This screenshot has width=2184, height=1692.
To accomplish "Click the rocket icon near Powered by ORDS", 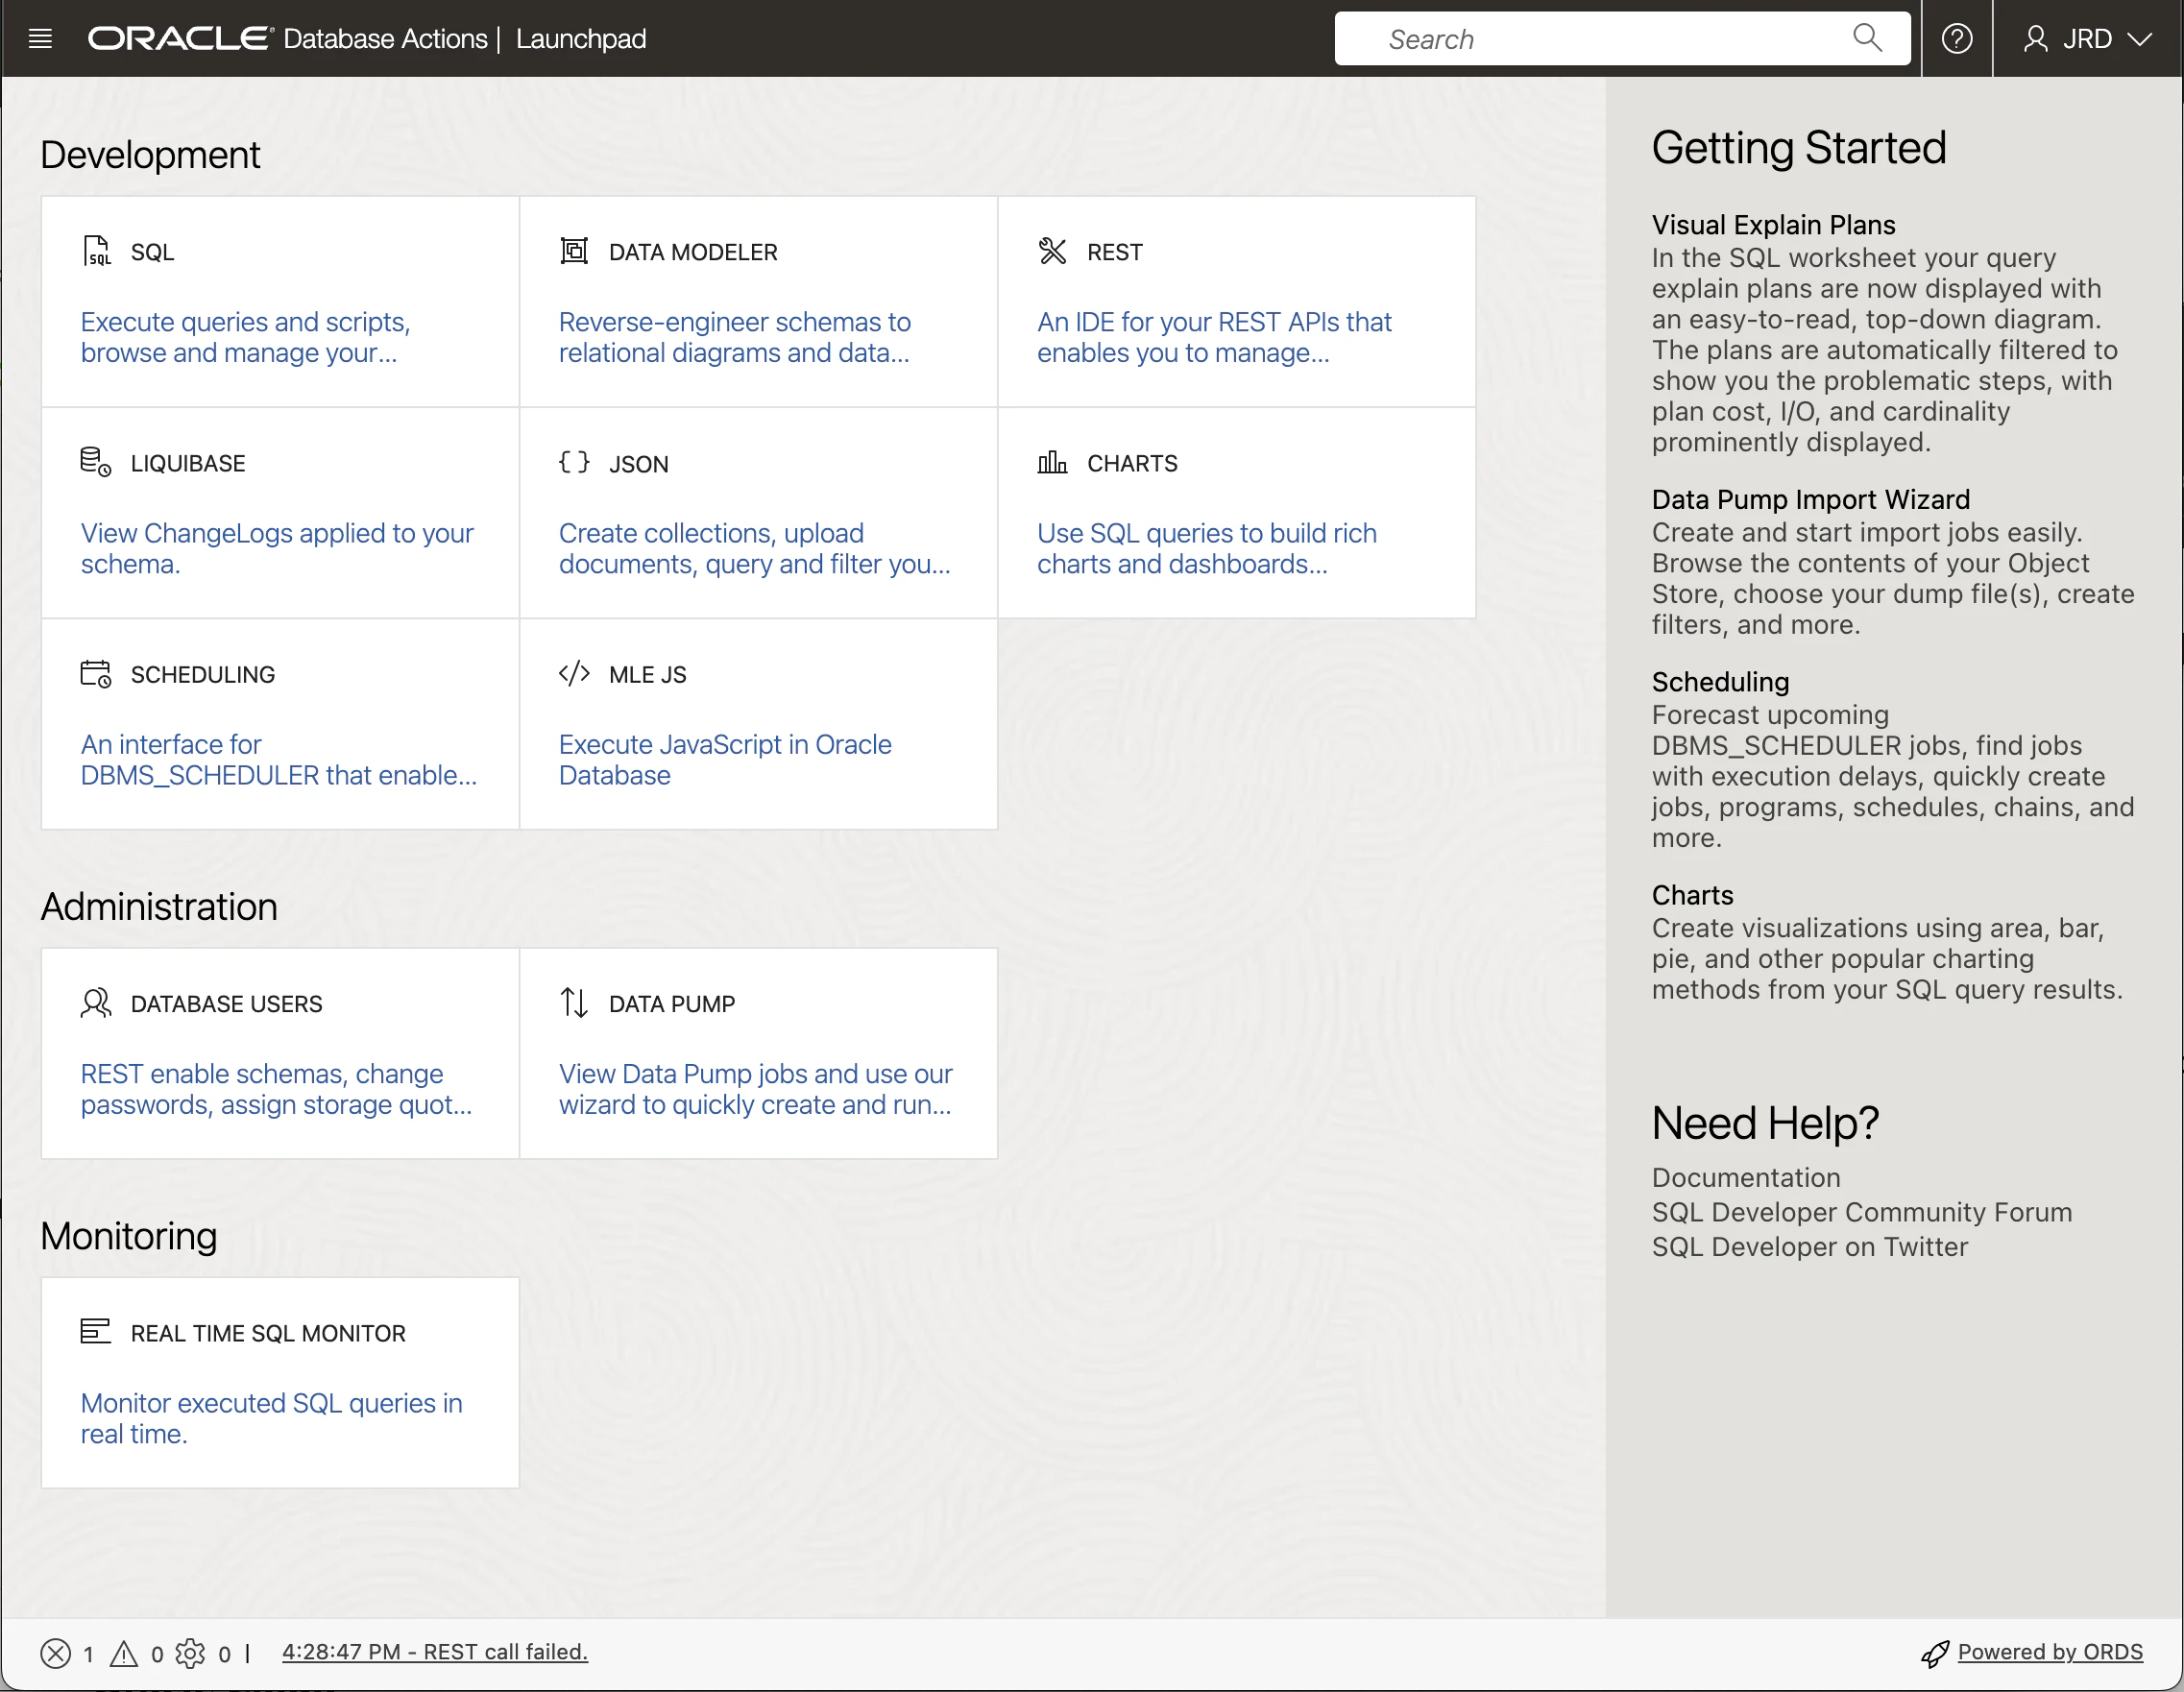I will [1935, 1653].
